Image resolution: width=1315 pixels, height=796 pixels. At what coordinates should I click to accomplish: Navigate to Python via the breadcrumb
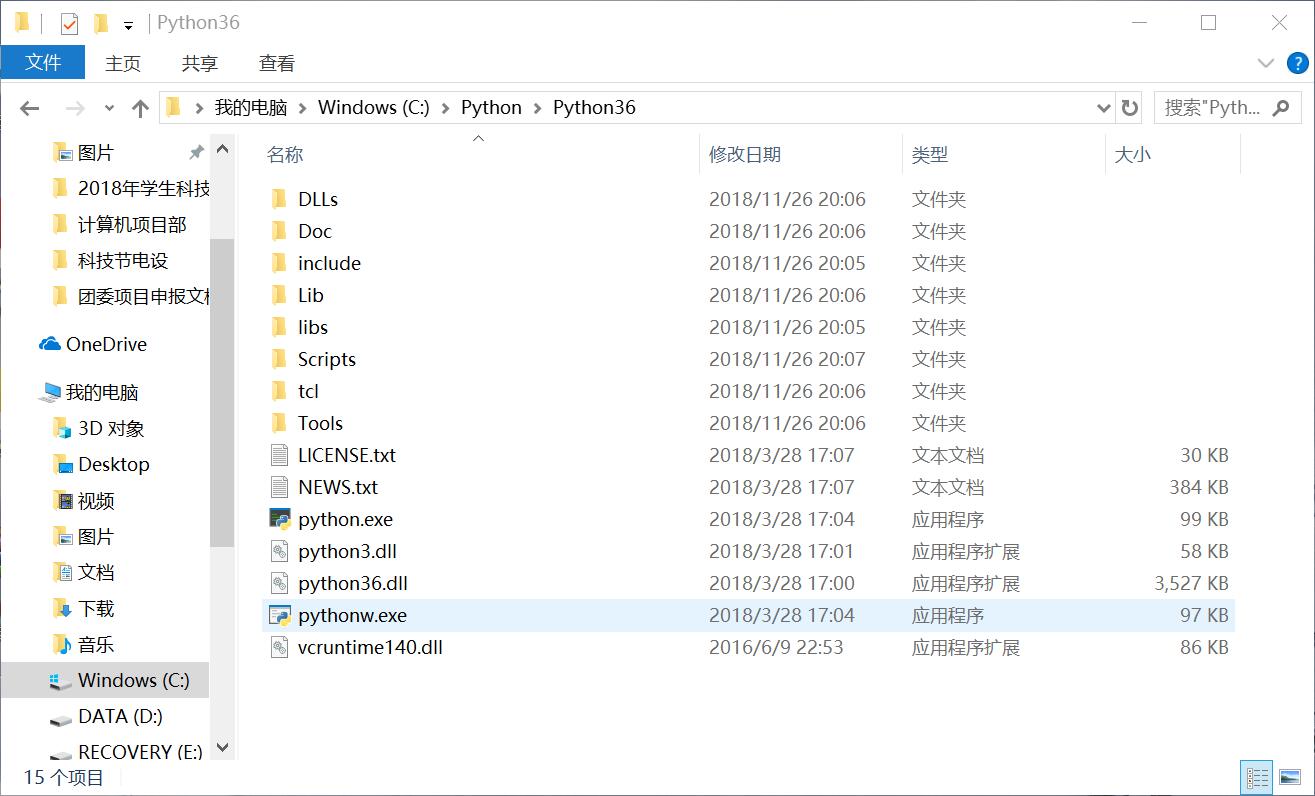point(491,107)
